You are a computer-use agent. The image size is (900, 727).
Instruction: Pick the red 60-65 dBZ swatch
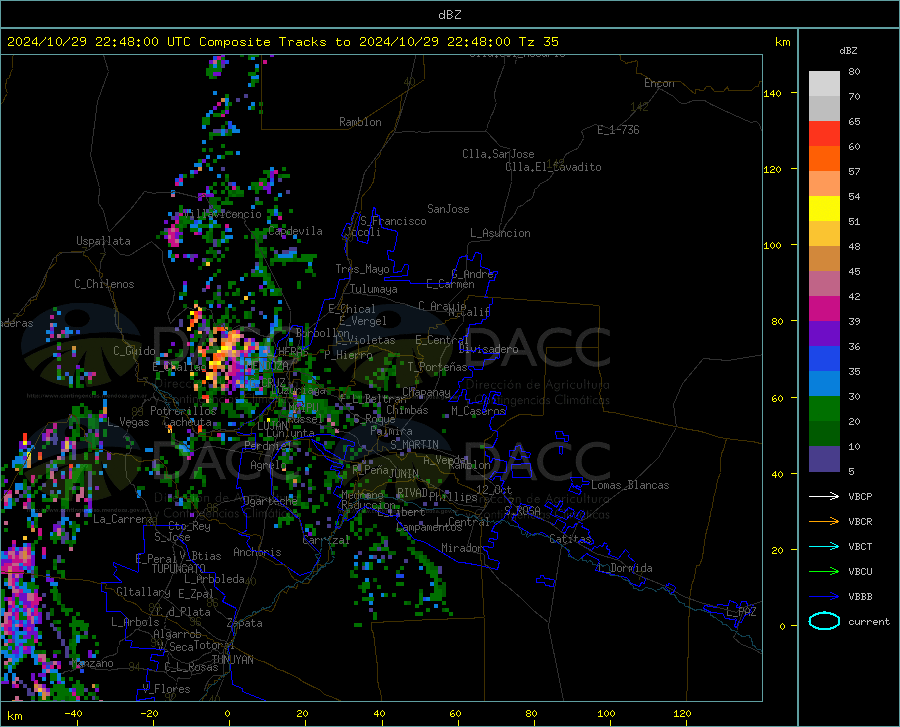point(824,134)
